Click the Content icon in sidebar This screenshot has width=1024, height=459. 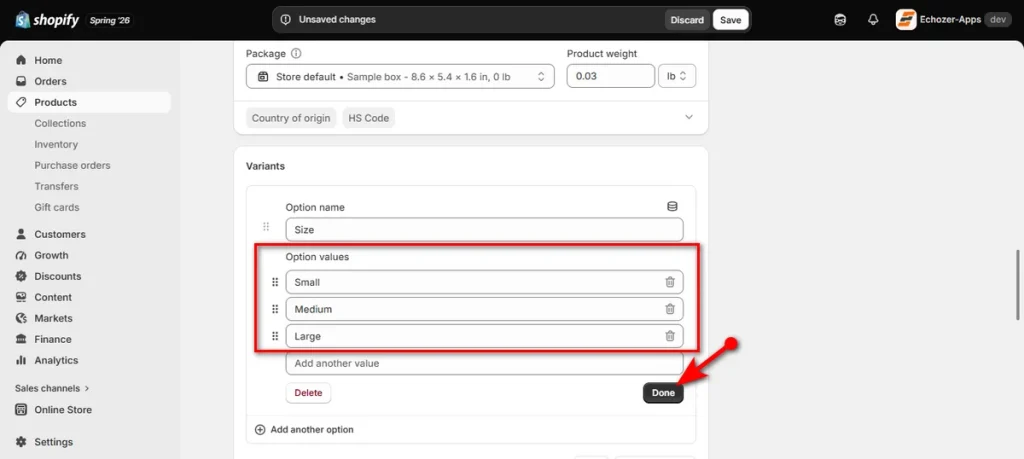click(21, 297)
